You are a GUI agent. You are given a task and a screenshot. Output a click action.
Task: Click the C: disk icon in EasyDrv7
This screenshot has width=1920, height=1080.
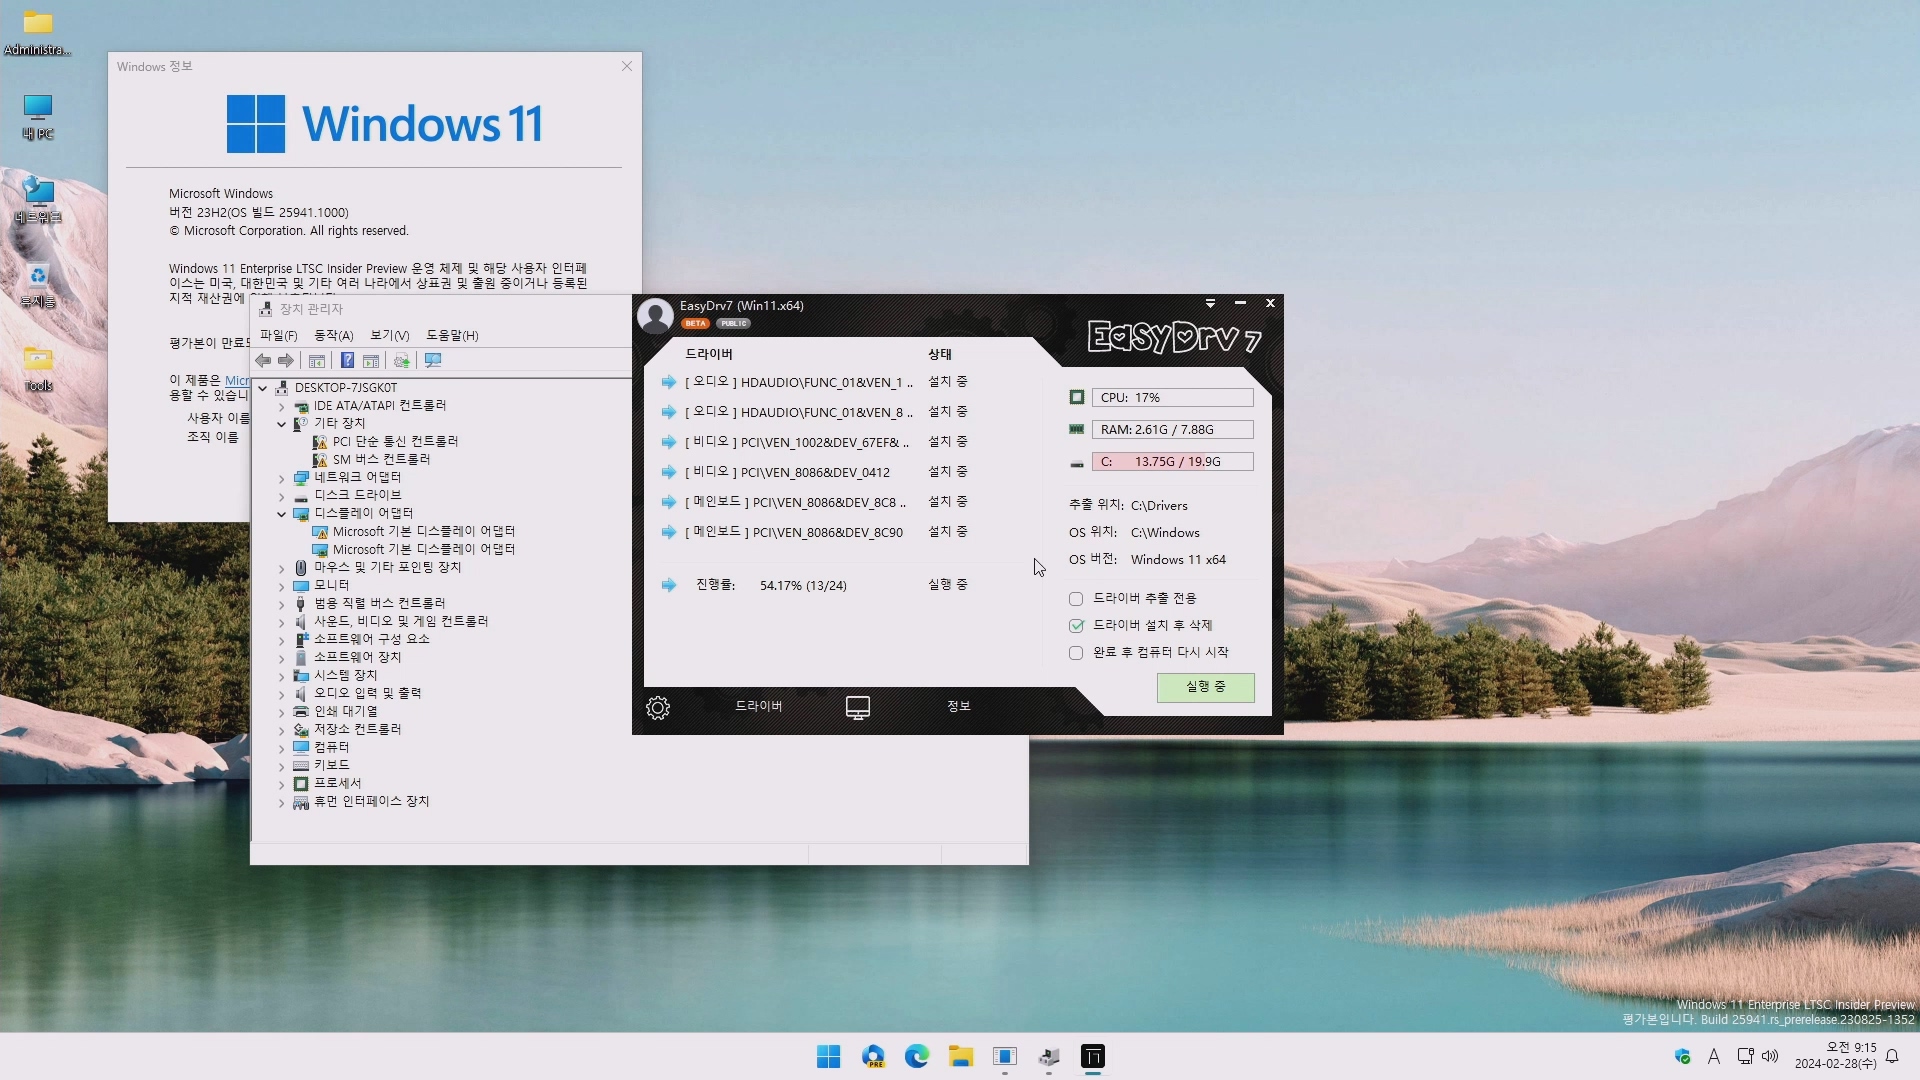pyautogui.click(x=1077, y=463)
